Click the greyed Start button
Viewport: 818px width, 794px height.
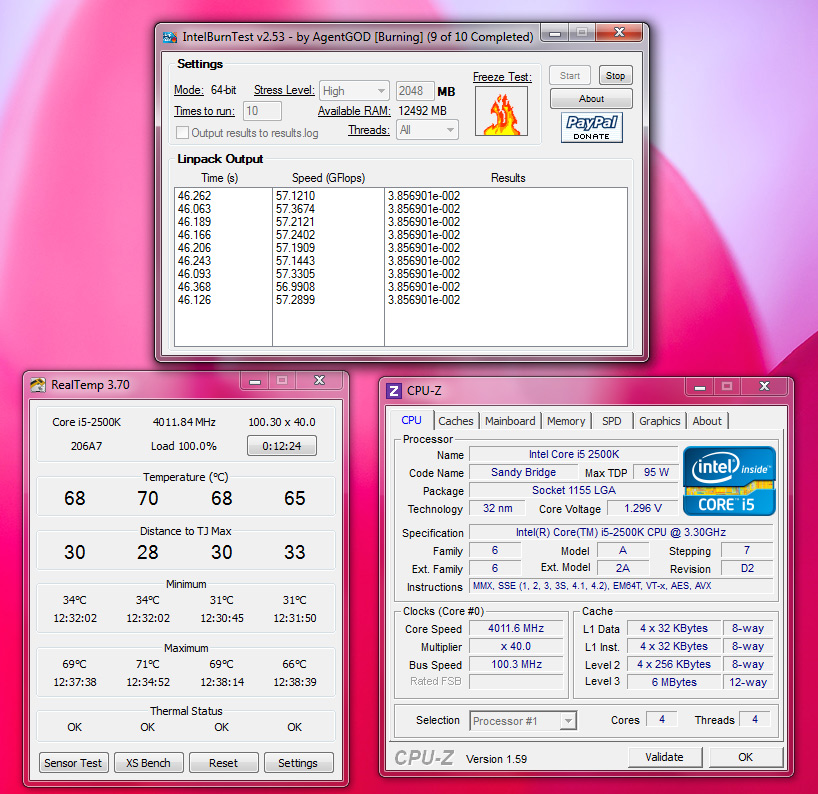tap(570, 76)
